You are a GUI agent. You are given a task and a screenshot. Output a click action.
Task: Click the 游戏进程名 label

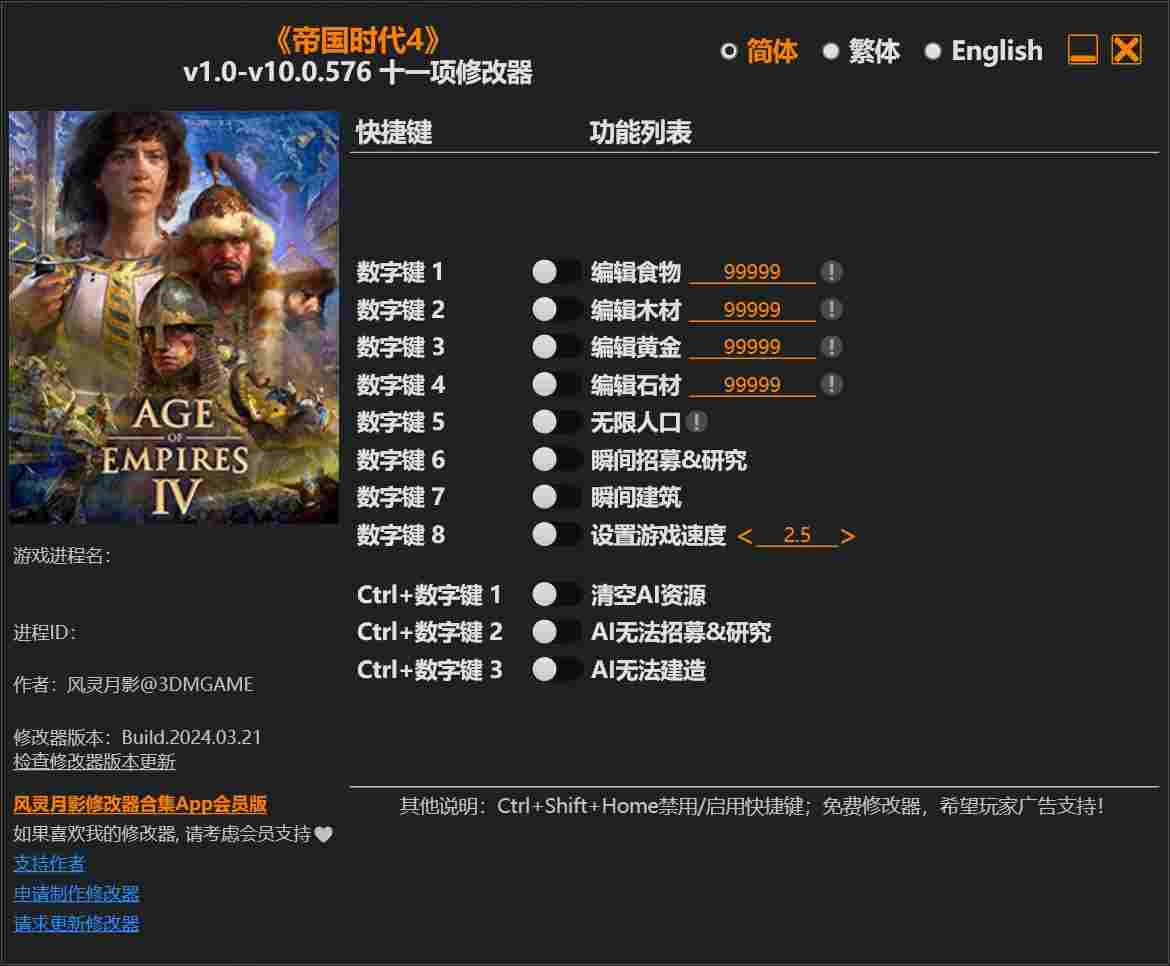(x=61, y=556)
